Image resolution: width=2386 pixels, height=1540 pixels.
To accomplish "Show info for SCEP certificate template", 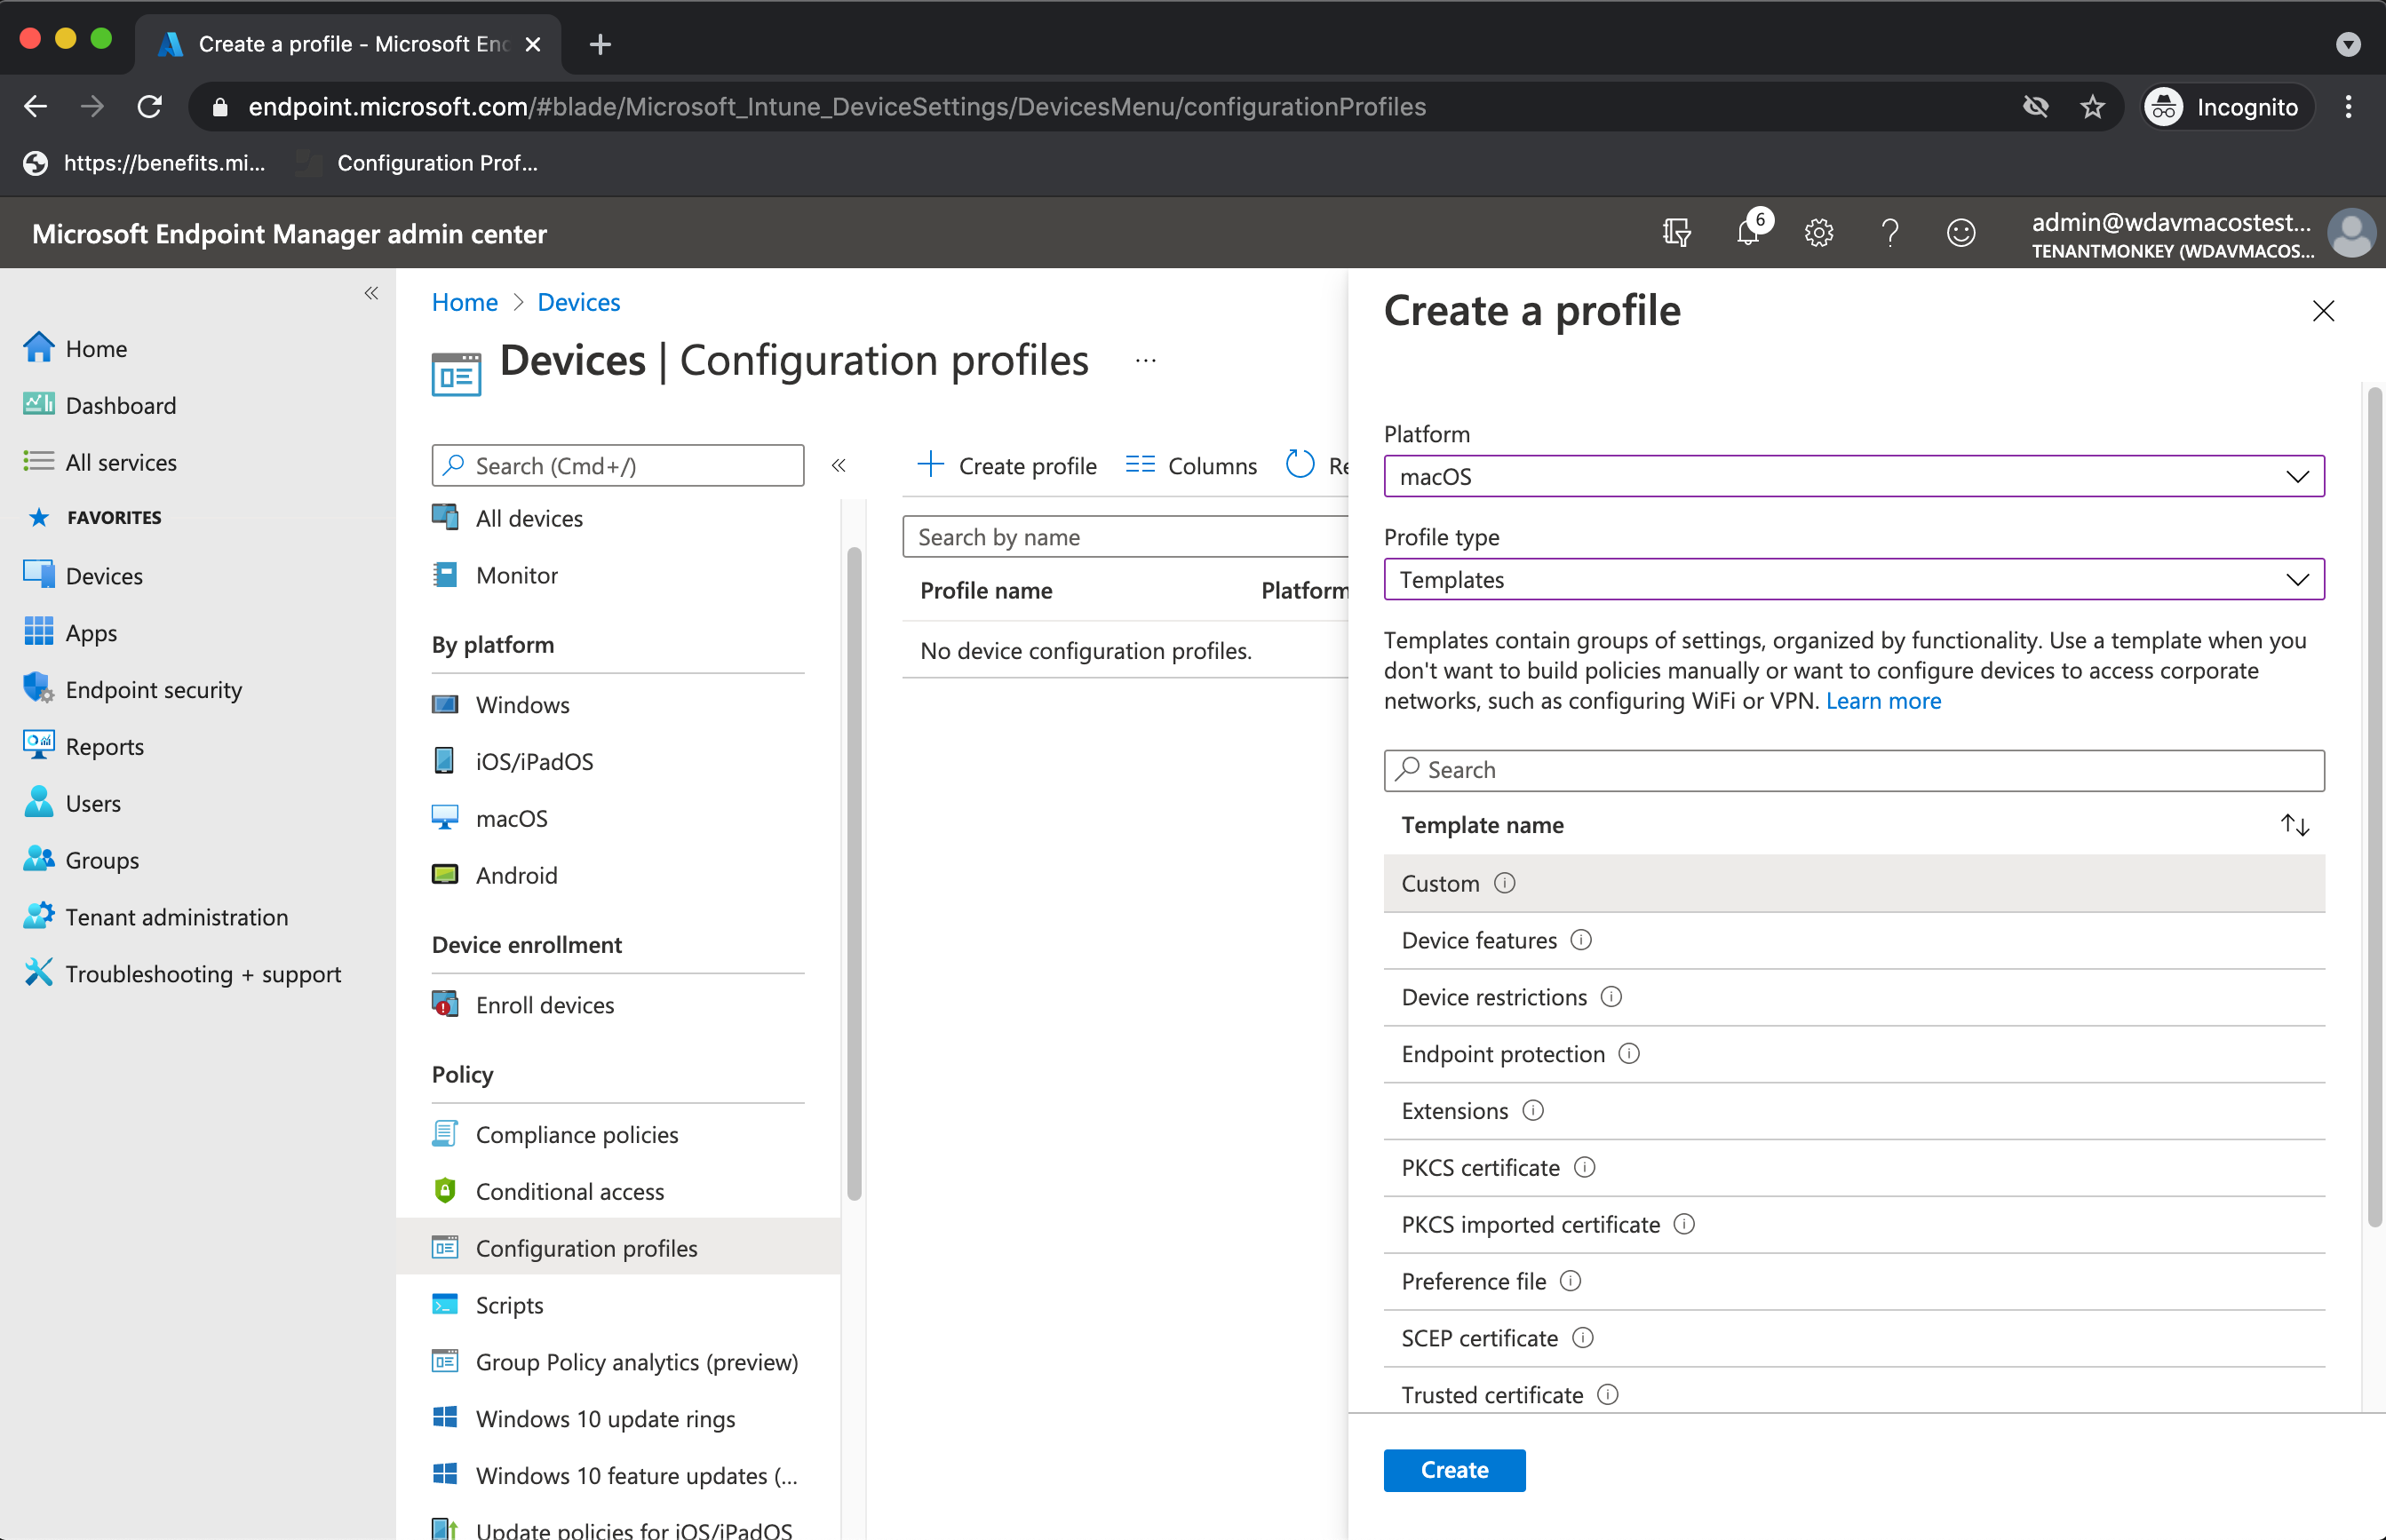I will tap(1583, 1338).
